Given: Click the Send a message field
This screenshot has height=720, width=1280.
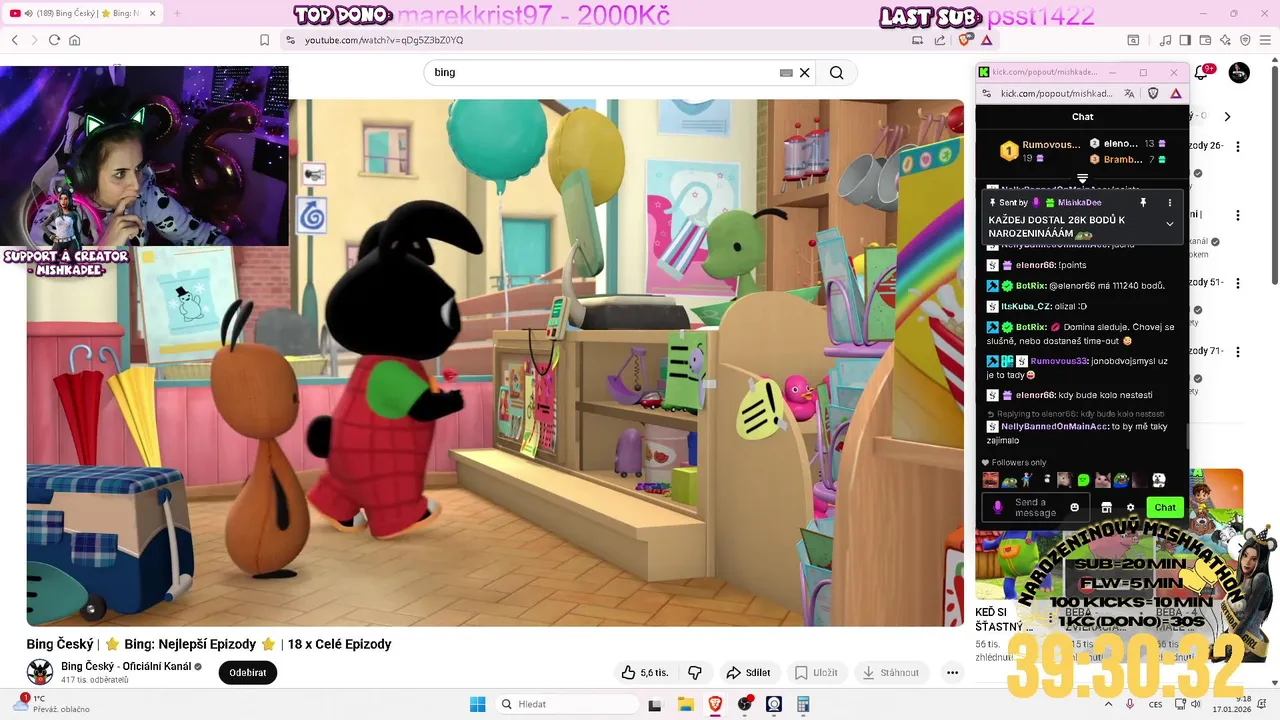Looking at the screenshot, I should coord(1036,508).
